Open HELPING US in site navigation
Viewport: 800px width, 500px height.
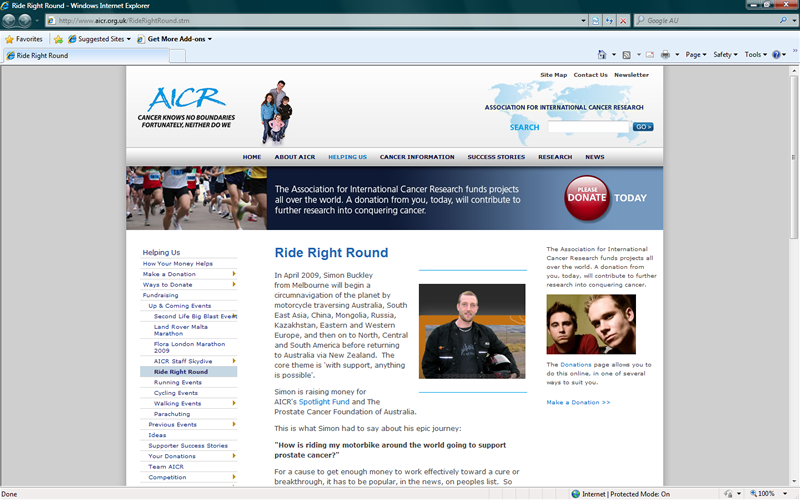(347, 157)
